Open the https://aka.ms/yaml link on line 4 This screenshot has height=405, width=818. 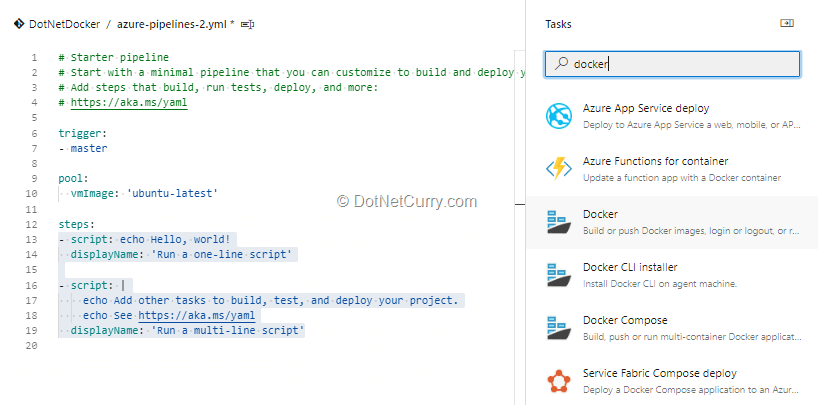pyautogui.click(x=129, y=102)
